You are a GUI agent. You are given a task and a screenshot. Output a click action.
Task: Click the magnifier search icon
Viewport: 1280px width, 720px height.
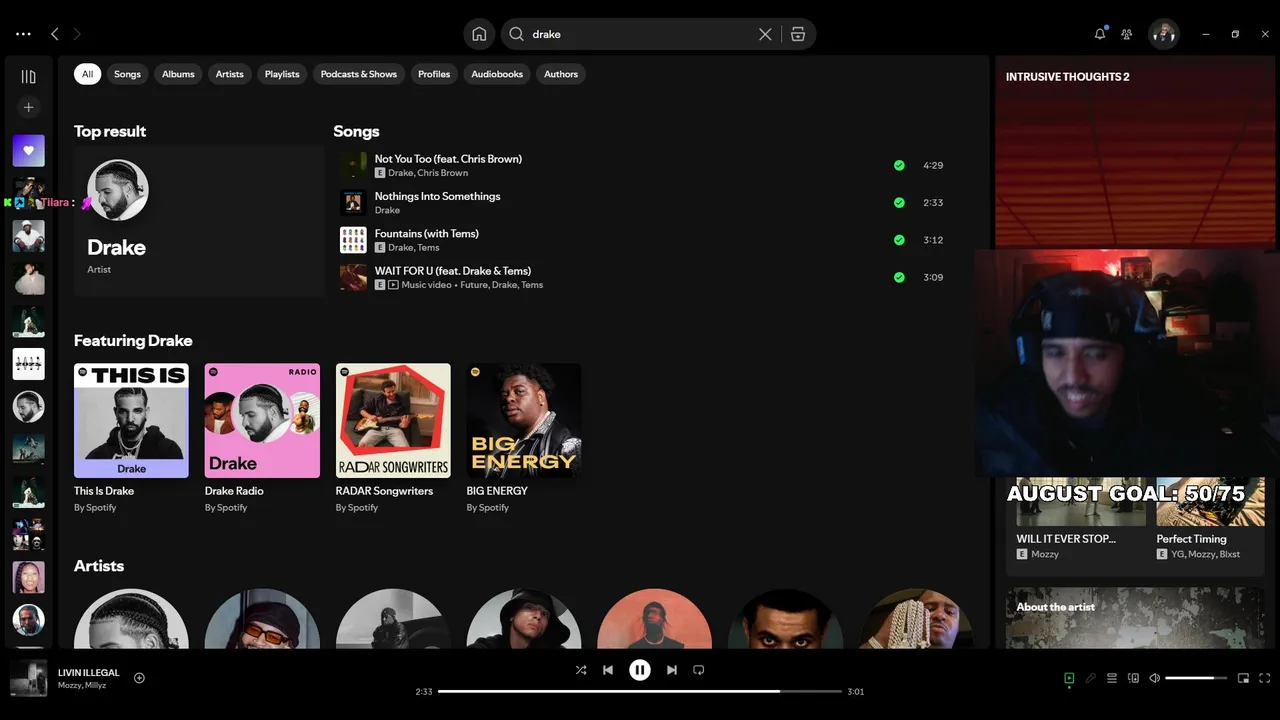pos(516,34)
